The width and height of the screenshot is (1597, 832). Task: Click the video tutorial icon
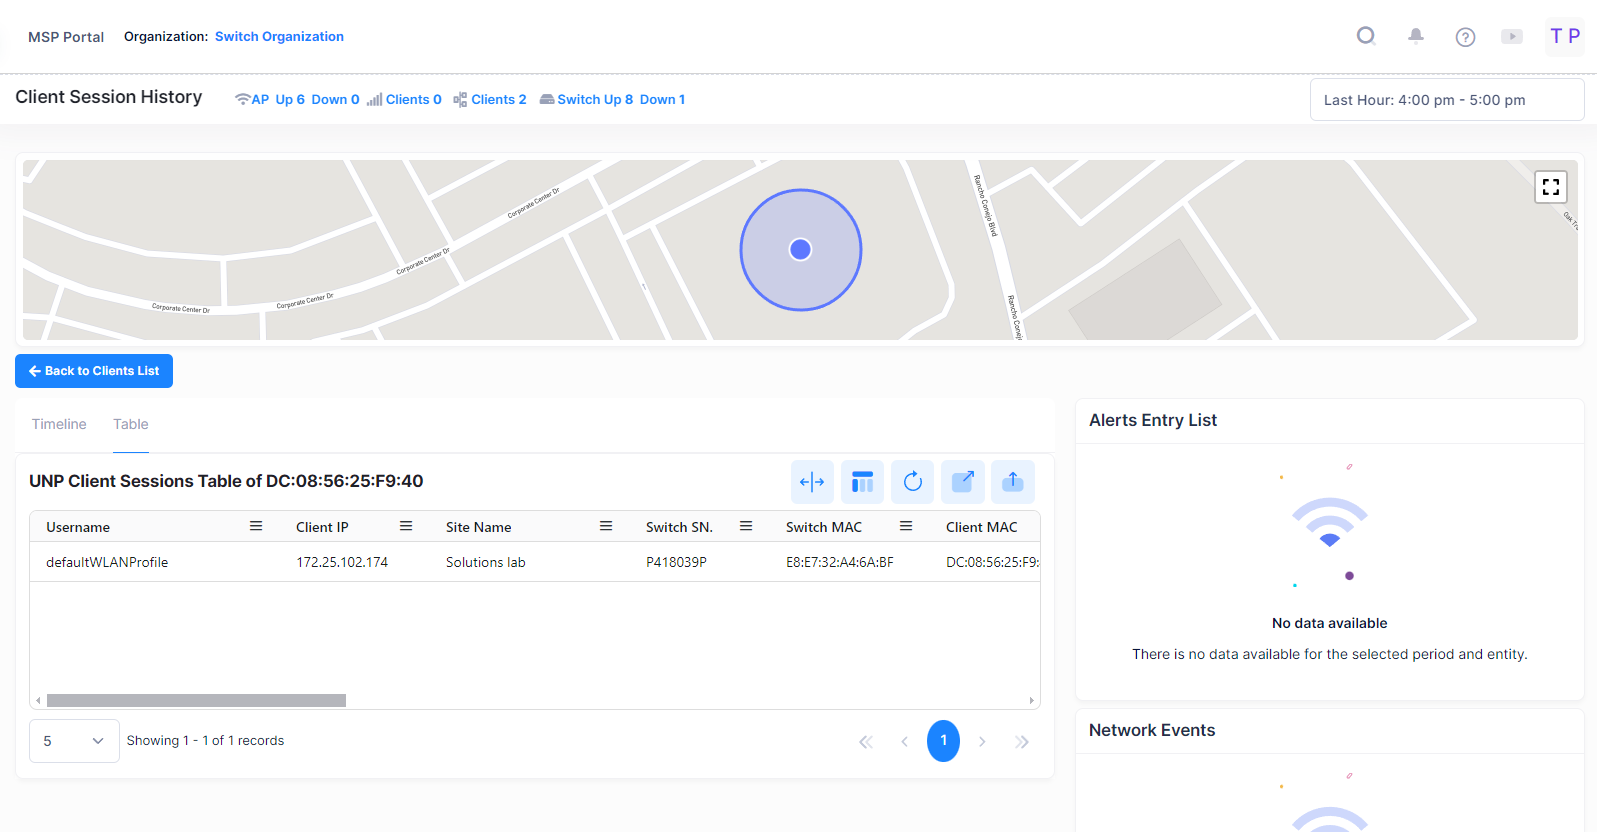click(x=1512, y=37)
